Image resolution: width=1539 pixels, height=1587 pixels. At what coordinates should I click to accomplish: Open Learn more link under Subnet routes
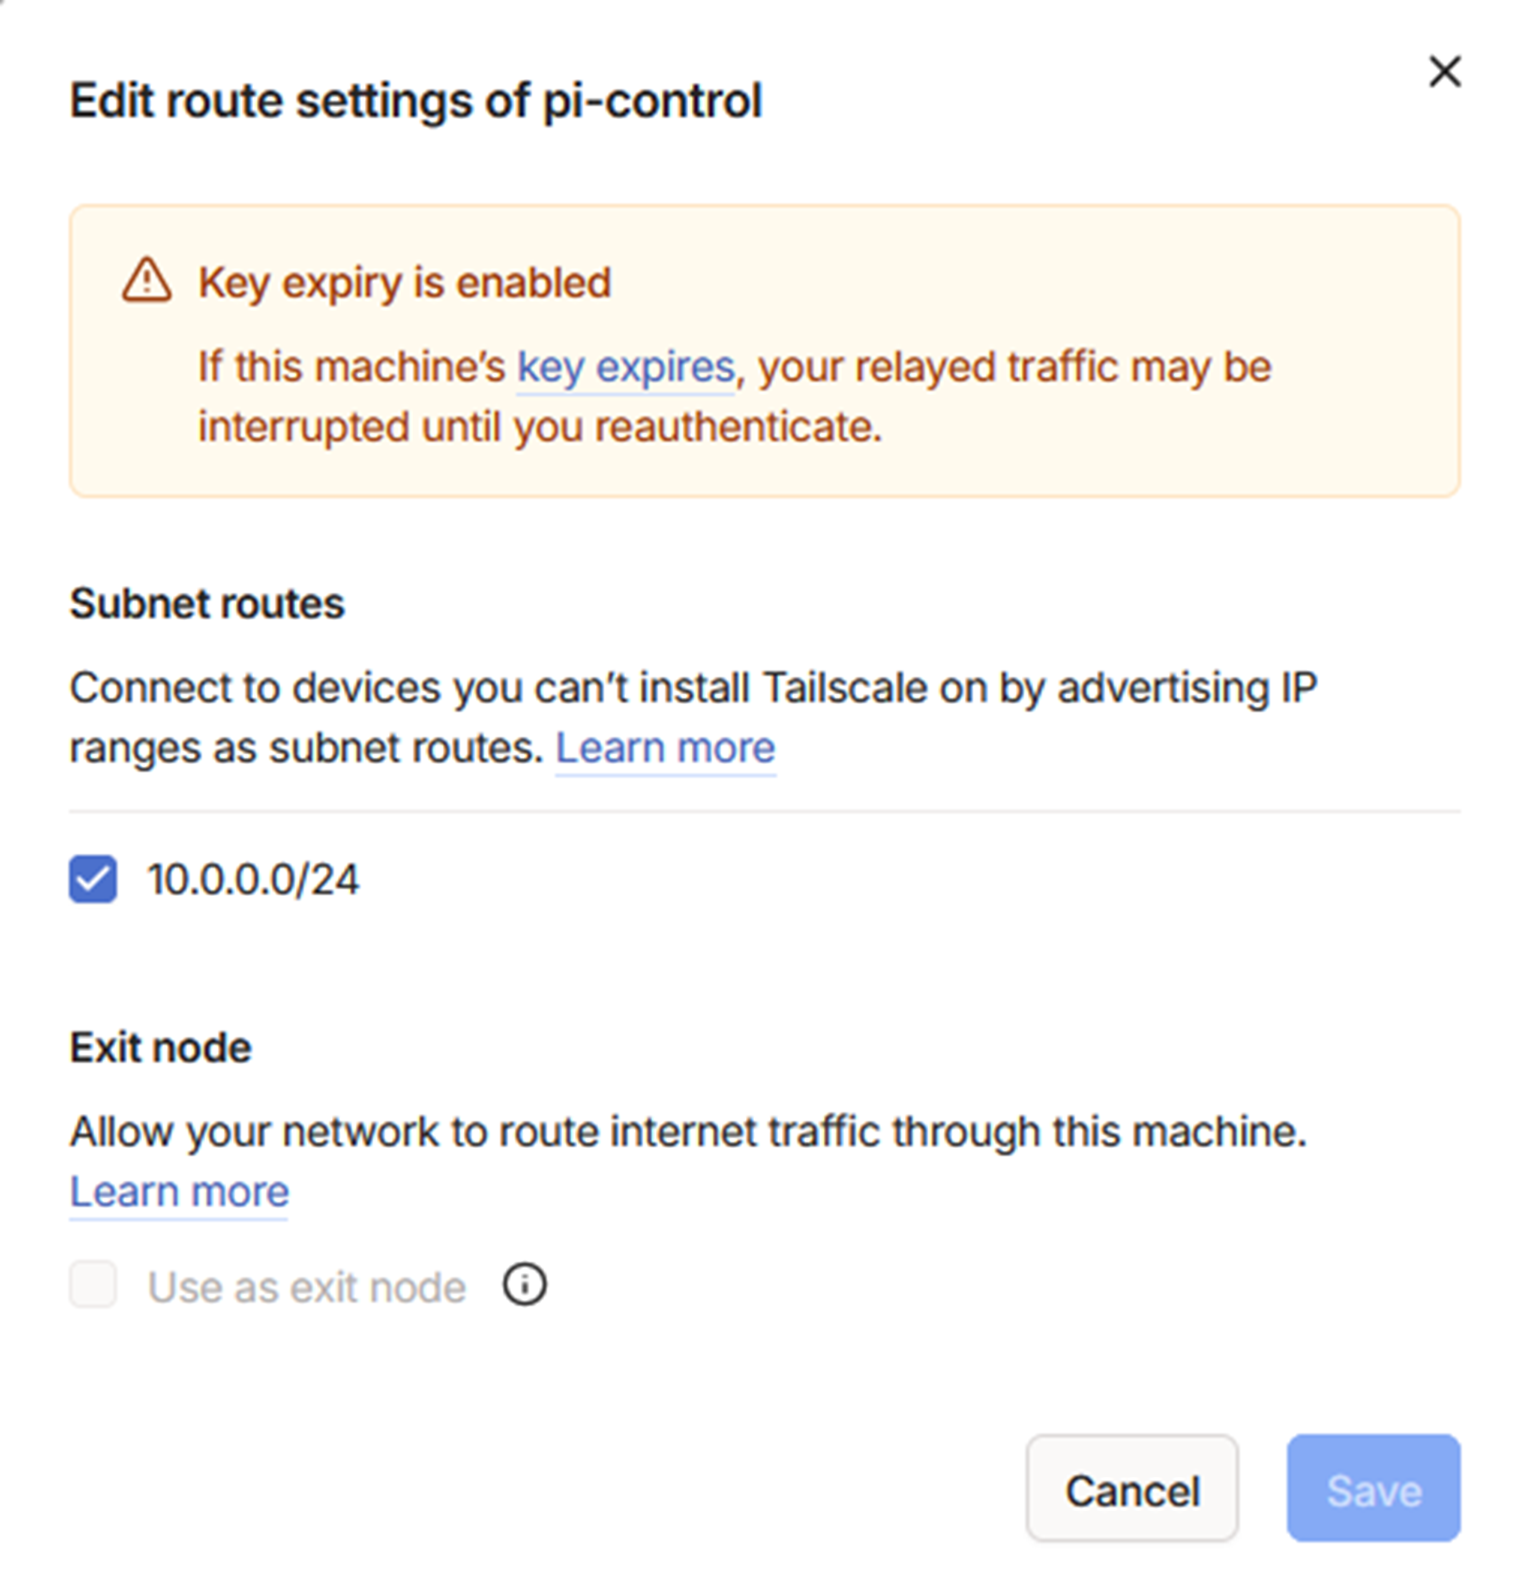click(x=665, y=748)
